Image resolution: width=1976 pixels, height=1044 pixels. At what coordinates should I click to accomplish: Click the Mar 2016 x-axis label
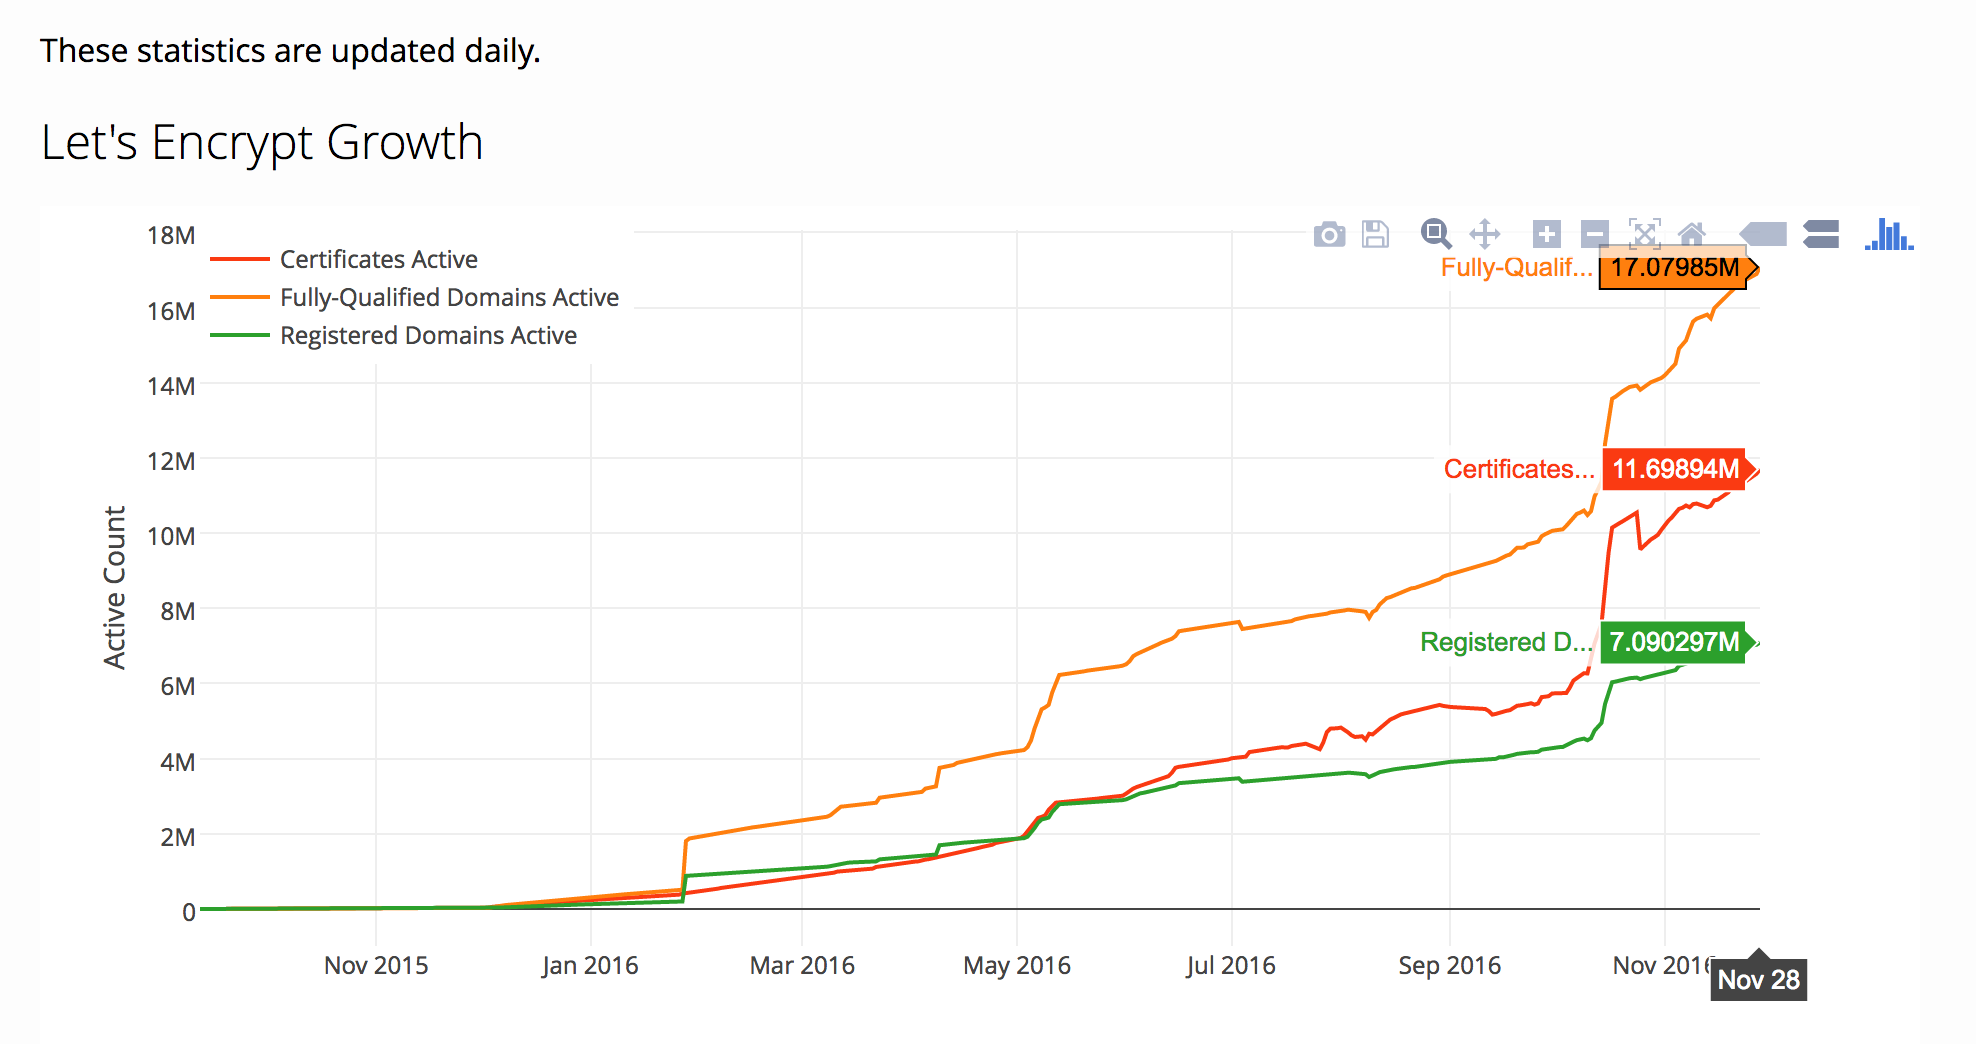pos(802,965)
